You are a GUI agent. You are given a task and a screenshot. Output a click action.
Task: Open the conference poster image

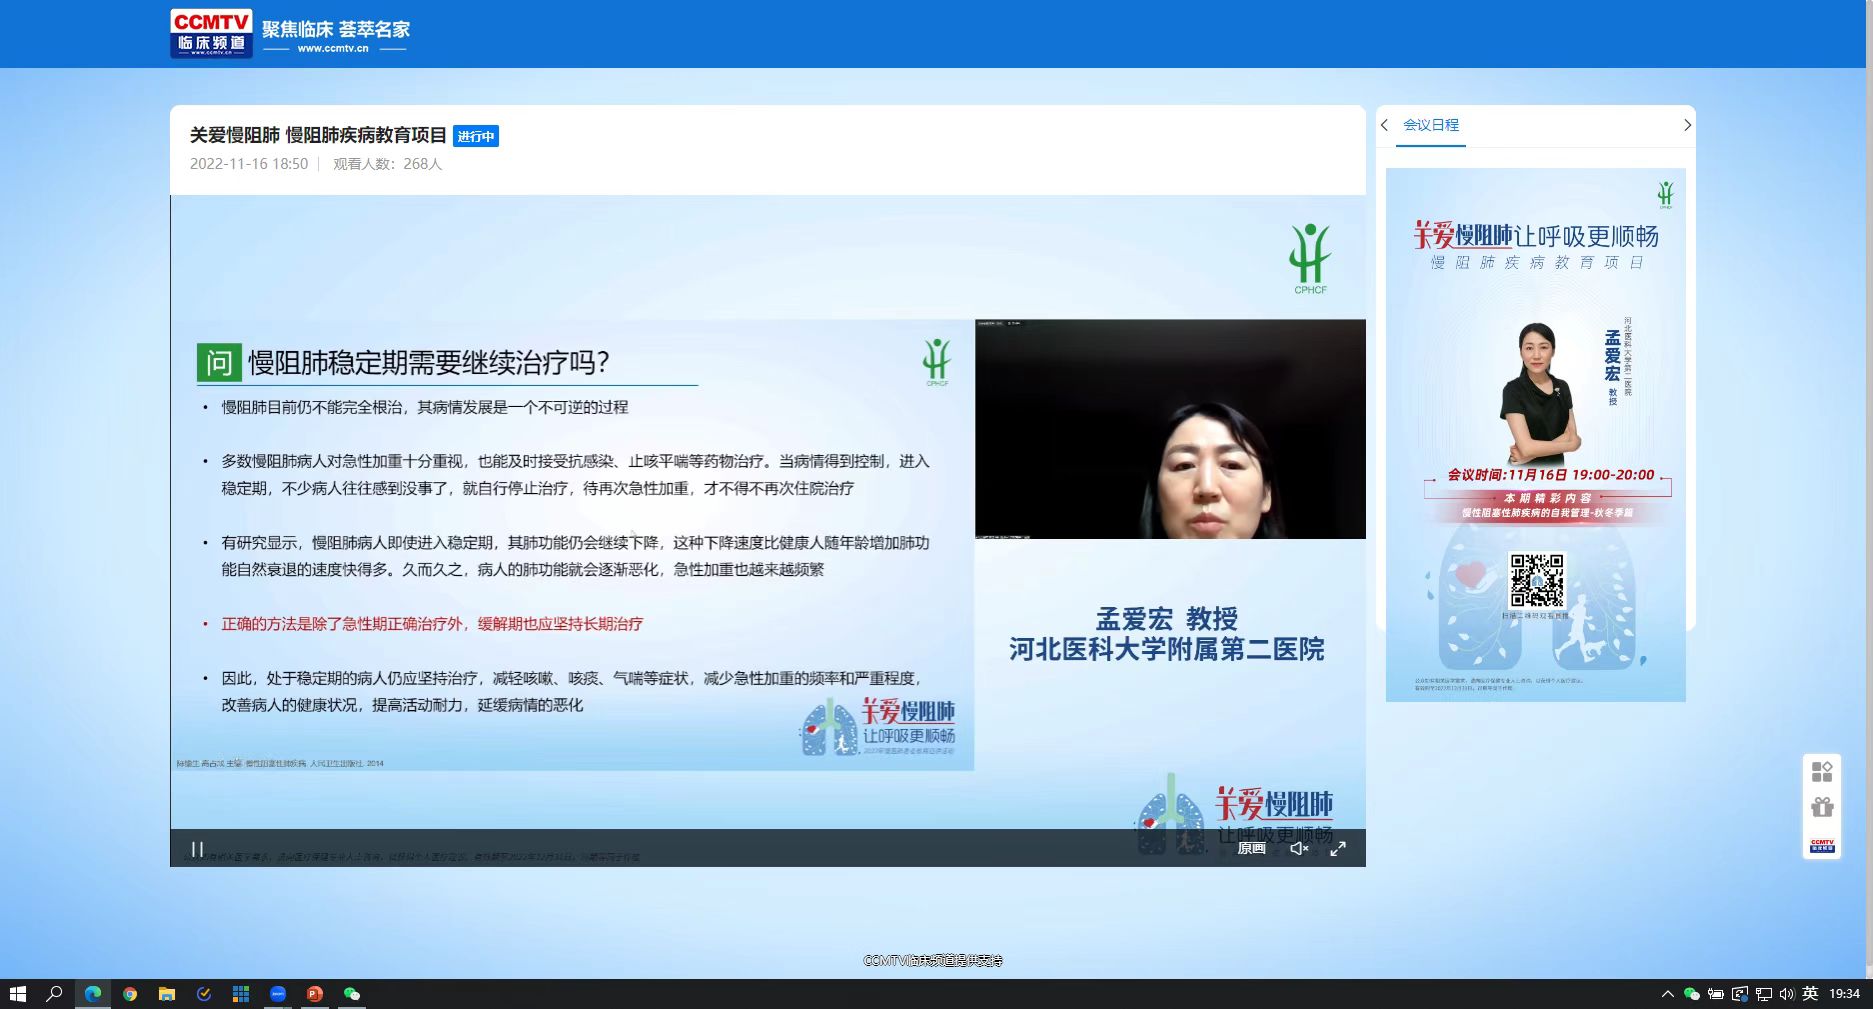tap(1535, 434)
